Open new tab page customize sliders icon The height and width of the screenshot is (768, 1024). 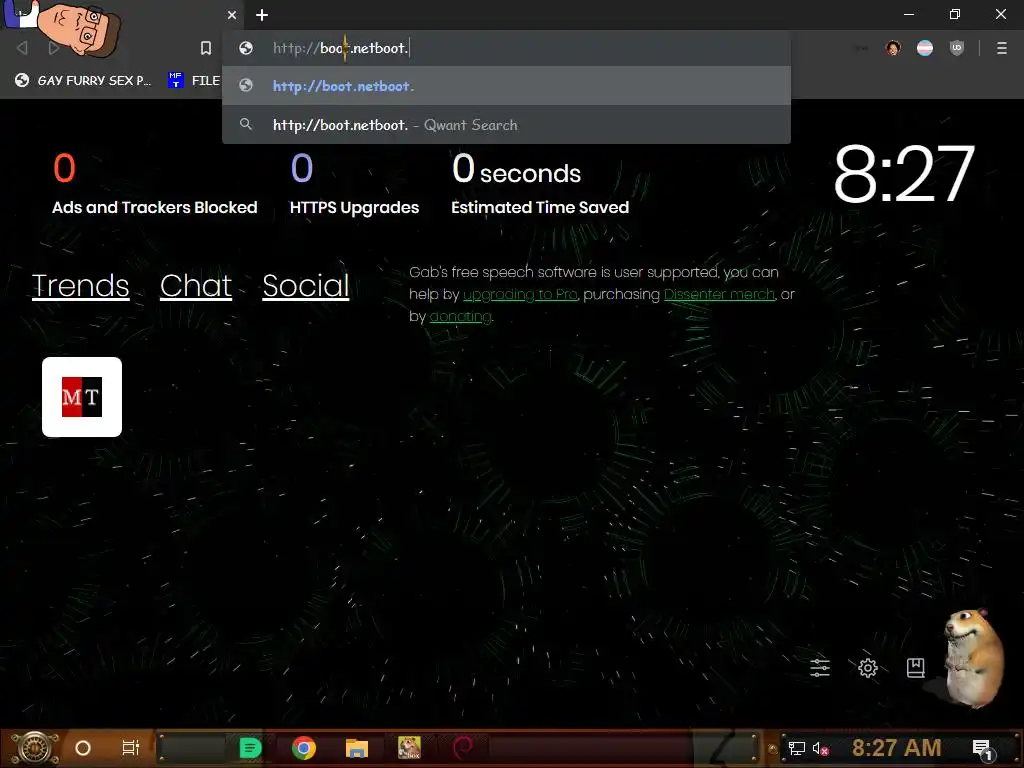820,667
